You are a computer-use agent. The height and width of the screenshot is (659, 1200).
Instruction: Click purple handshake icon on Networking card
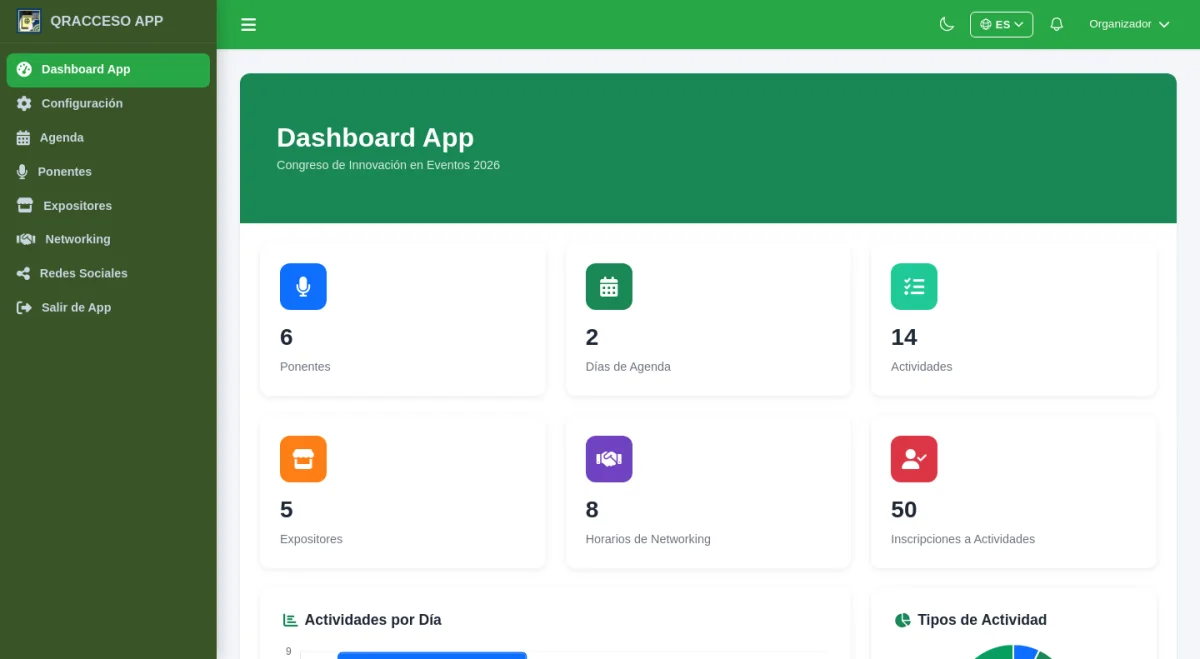coord(609,459)
